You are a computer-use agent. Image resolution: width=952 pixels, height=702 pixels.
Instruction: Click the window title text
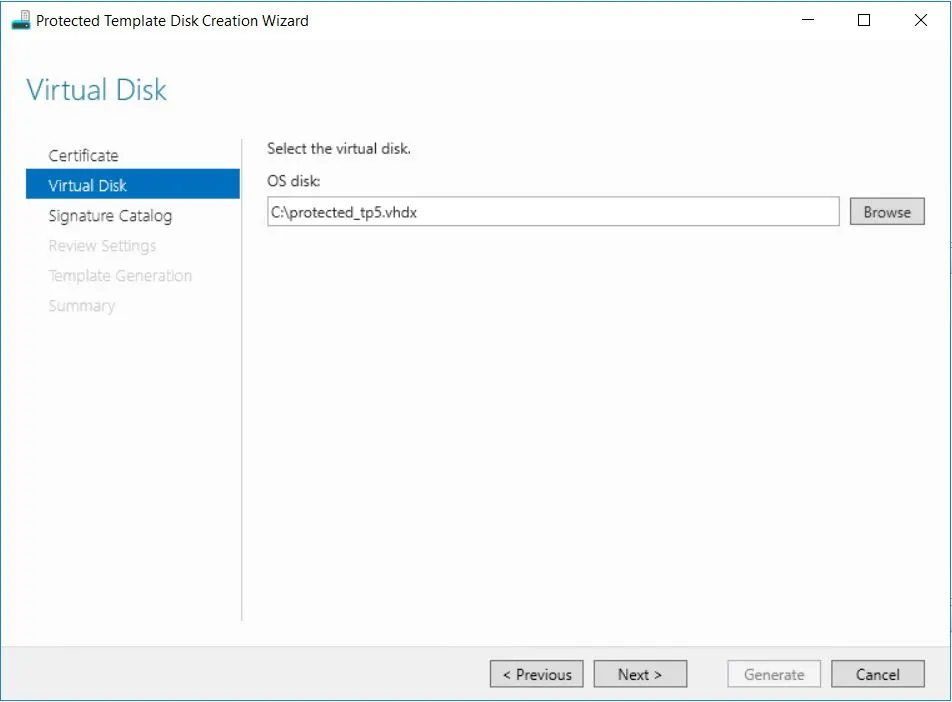pyautogui.click(x=172, y=20)
